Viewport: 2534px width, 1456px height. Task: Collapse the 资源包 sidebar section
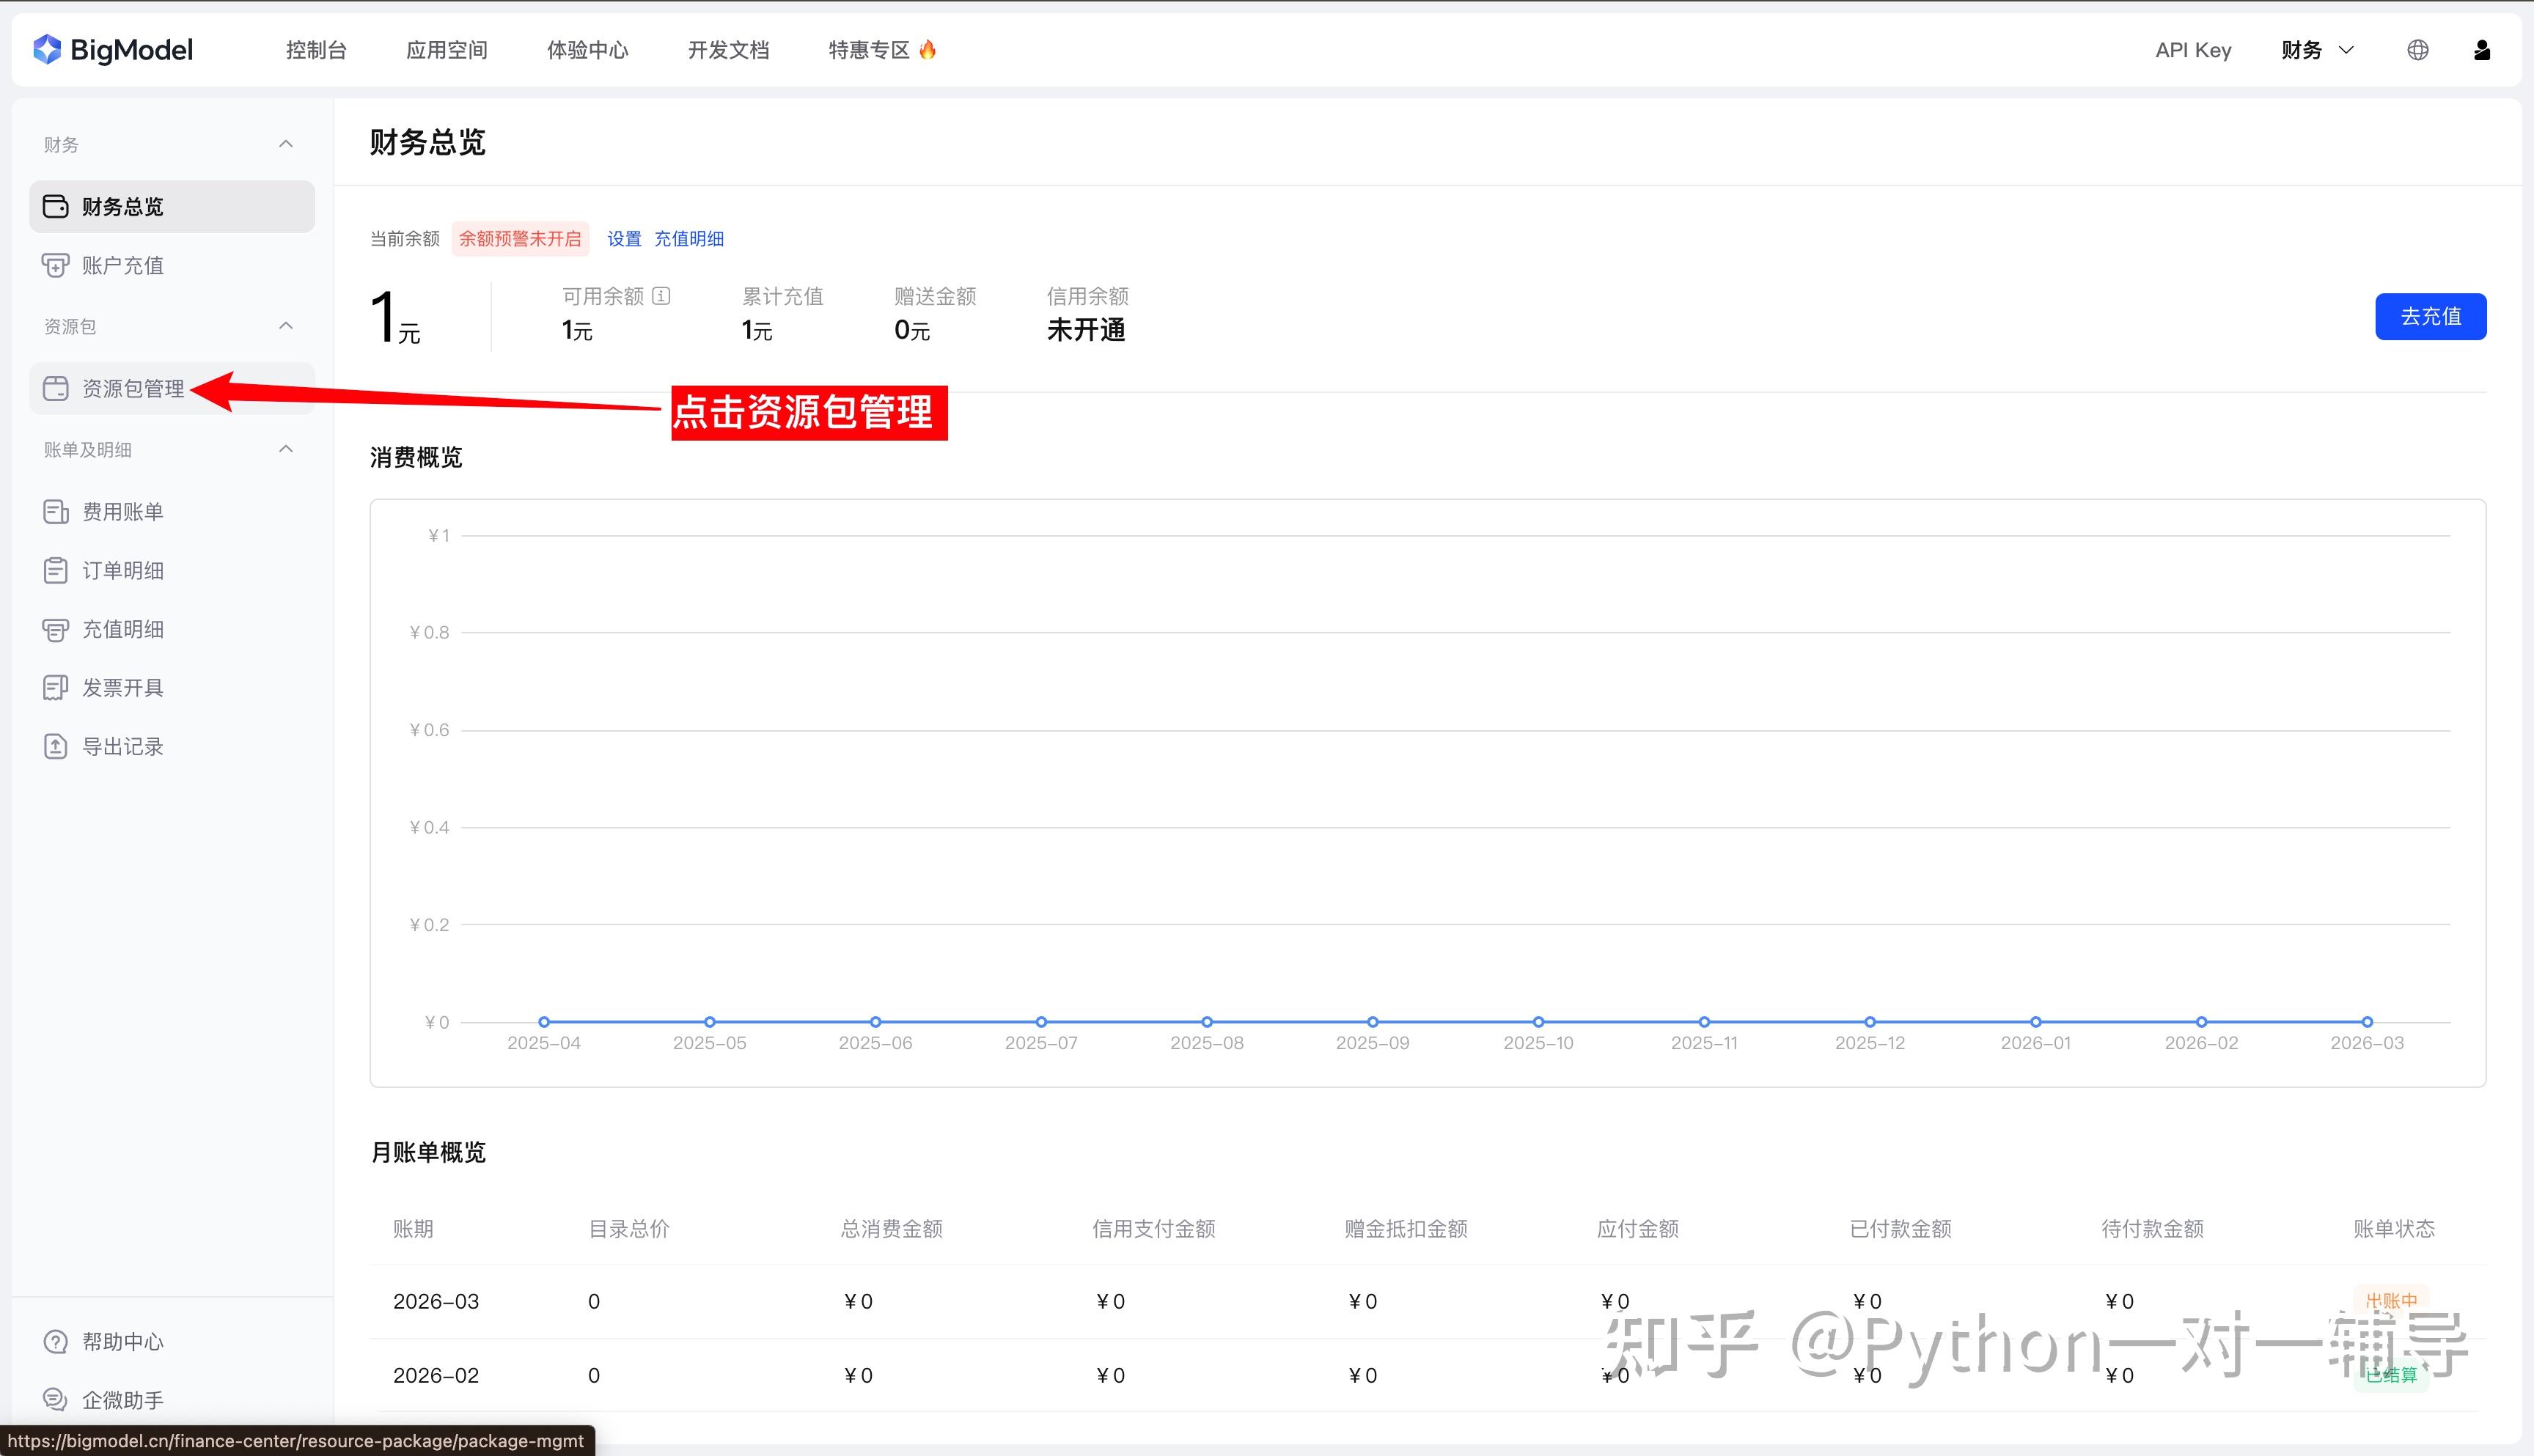[286, 326]
